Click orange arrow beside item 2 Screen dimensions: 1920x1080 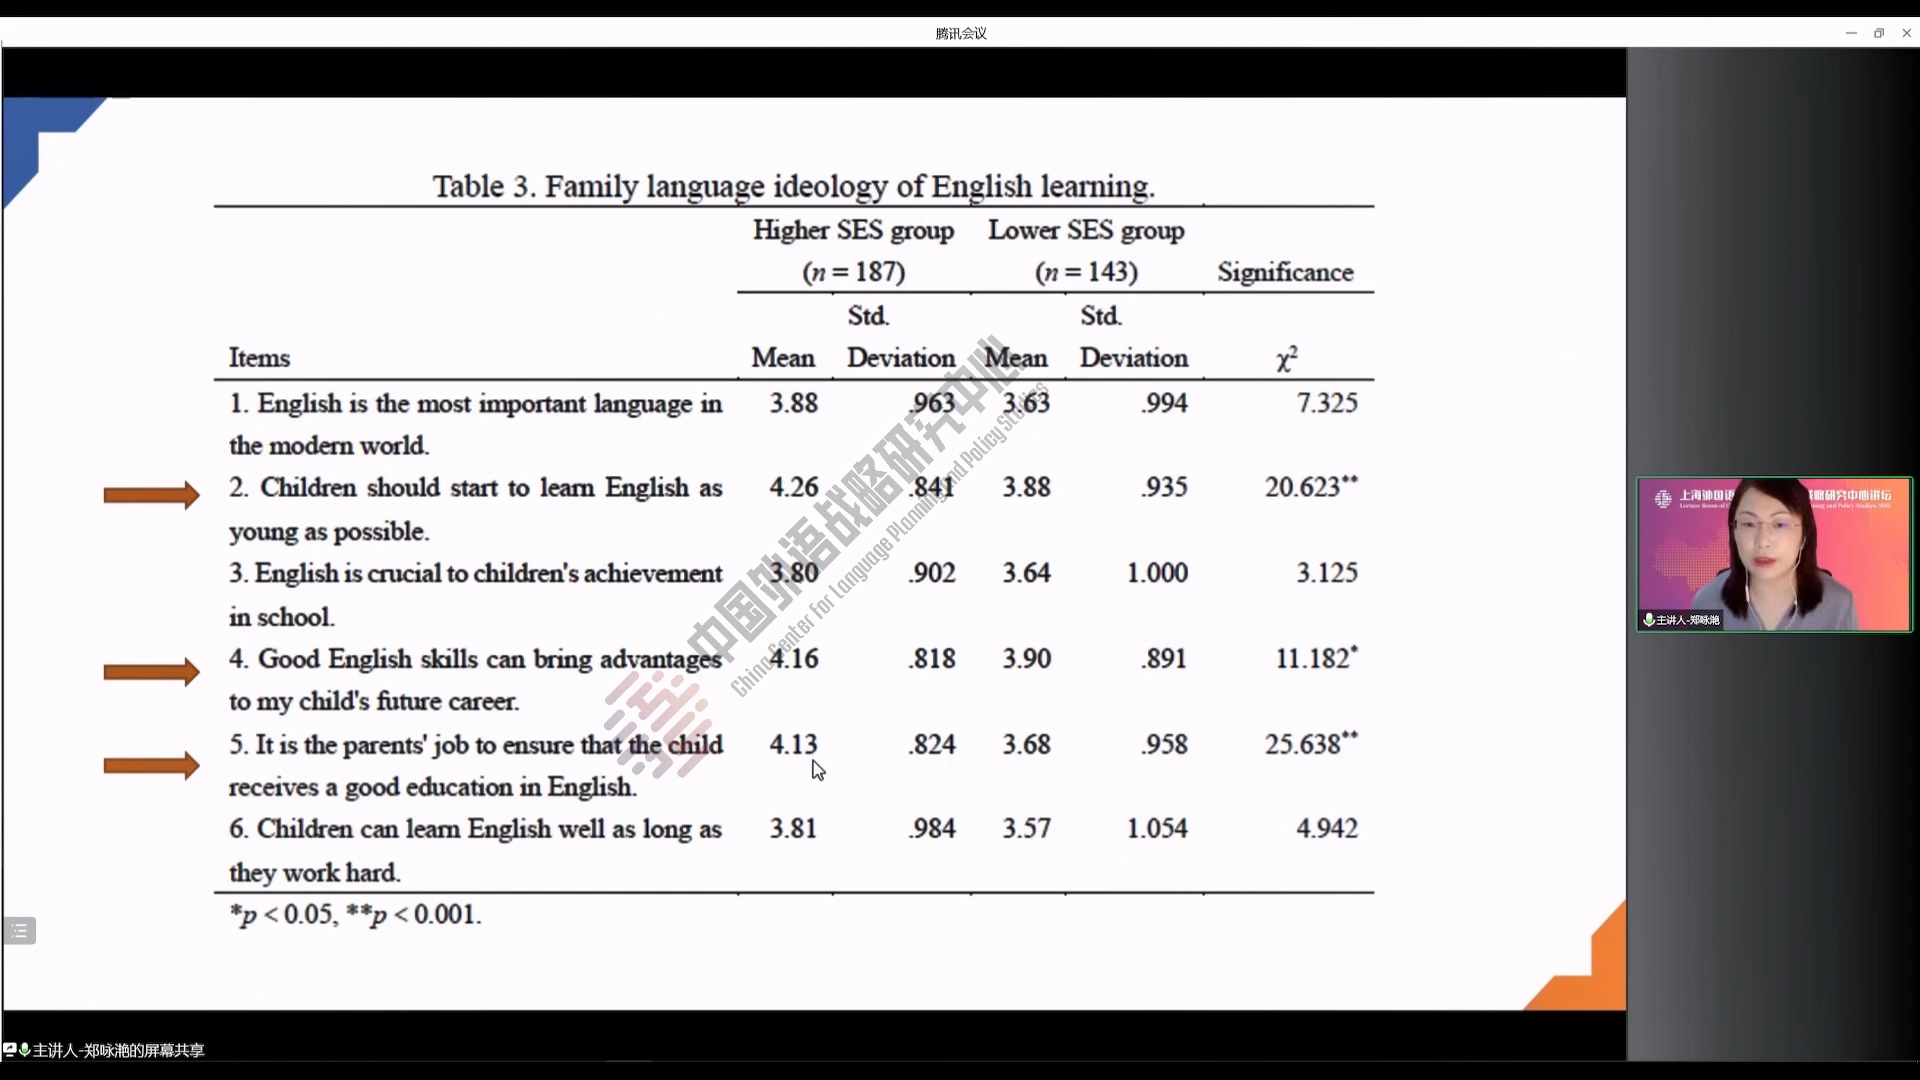point(151,495)
